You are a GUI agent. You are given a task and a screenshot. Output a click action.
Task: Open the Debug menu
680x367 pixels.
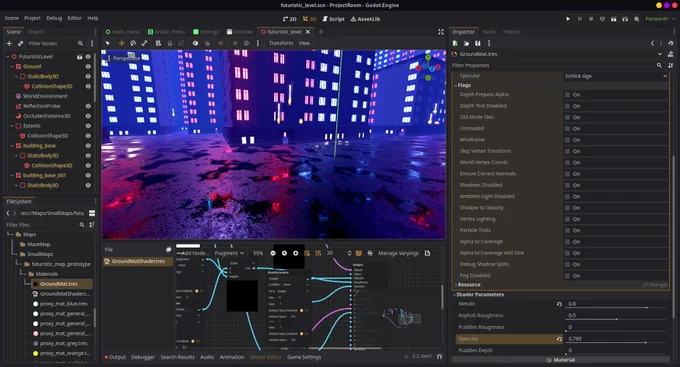(x=54, y=18)
